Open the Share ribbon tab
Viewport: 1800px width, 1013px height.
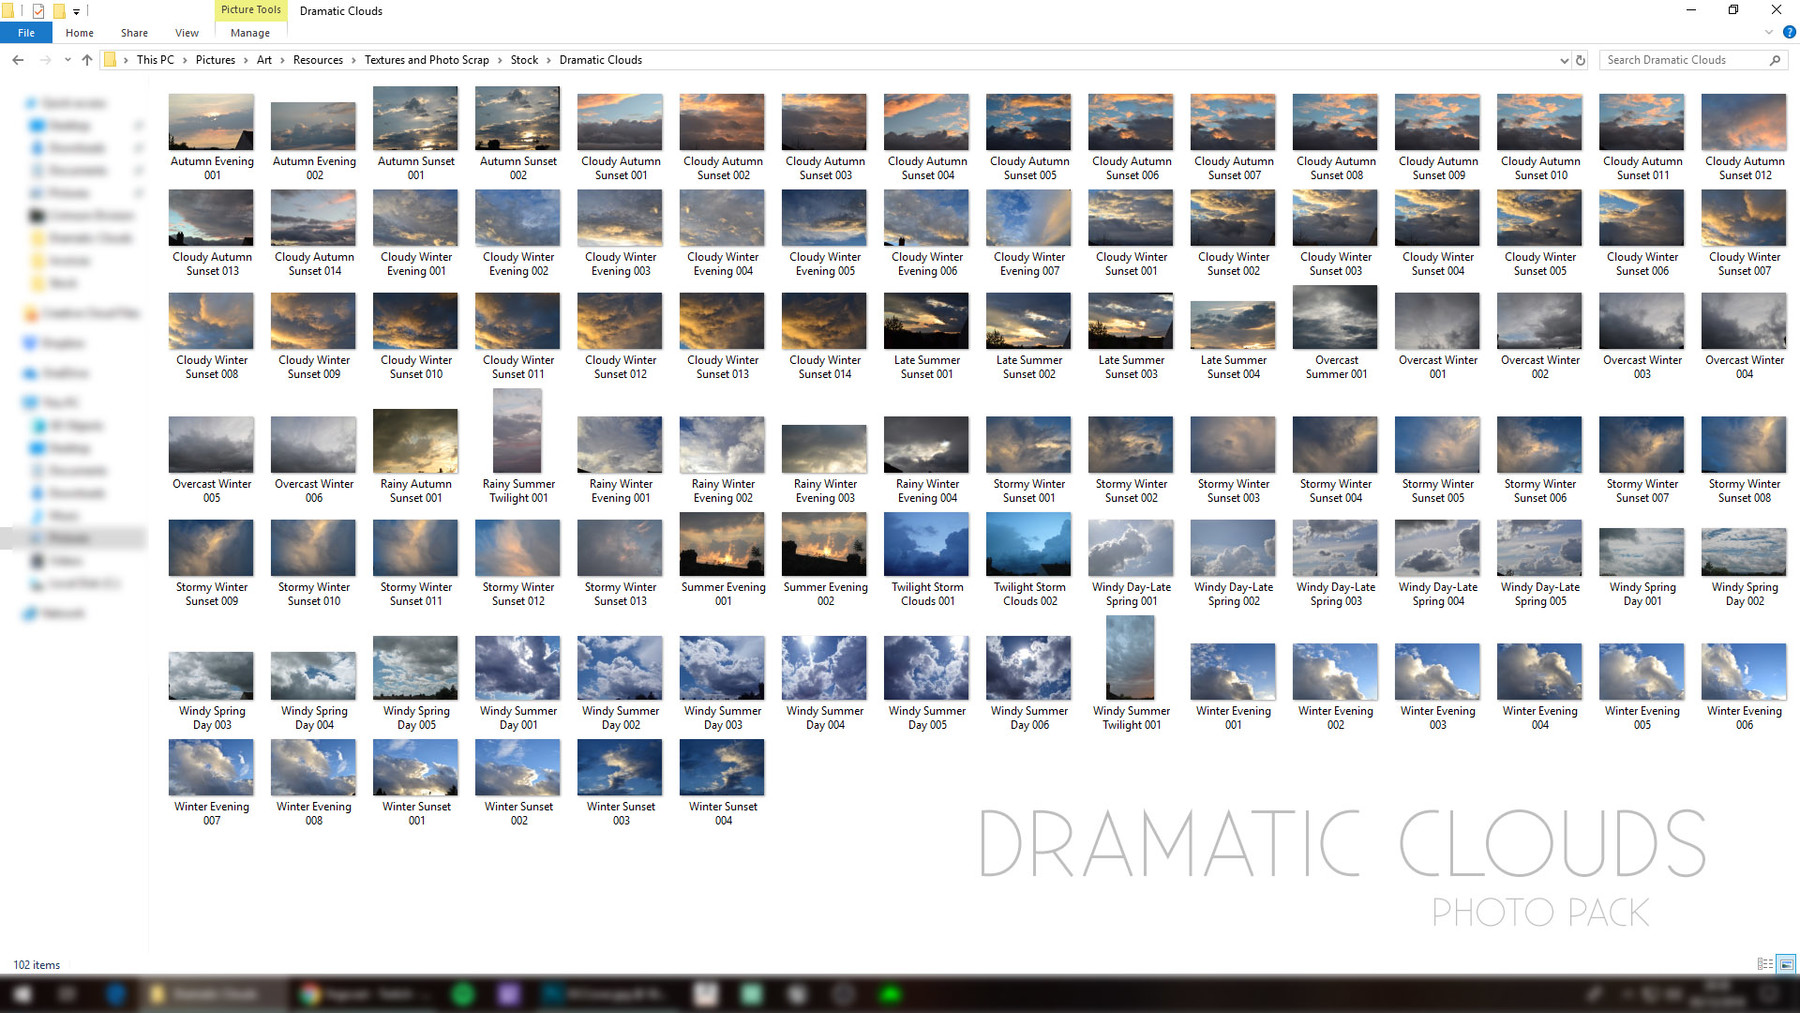click(x=134, y=33)
